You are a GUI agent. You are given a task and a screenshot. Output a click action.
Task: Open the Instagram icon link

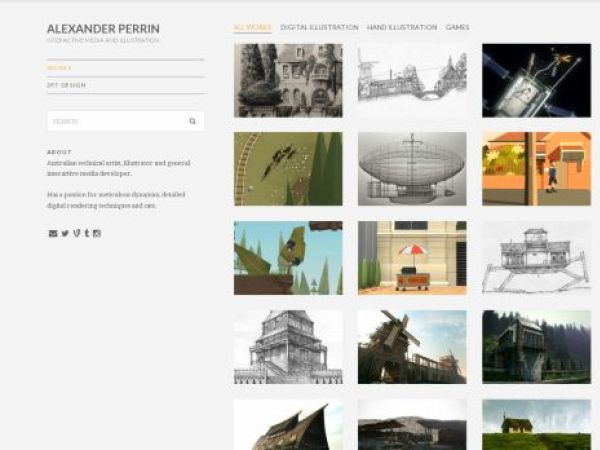(x=97, y=233)
